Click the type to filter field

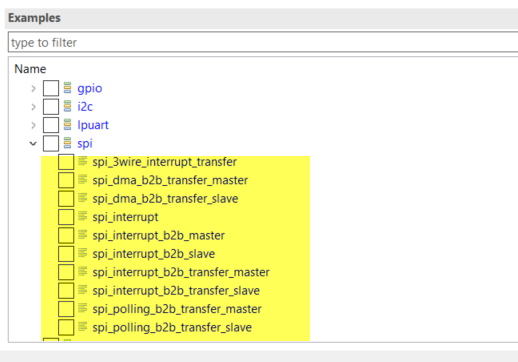coord(263,42)
